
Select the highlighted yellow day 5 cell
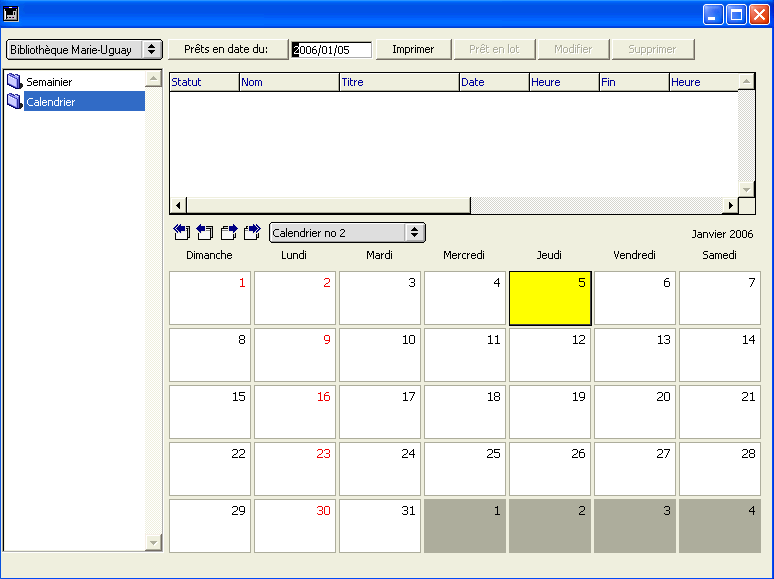pyautogui.click(x=550, y=298)
